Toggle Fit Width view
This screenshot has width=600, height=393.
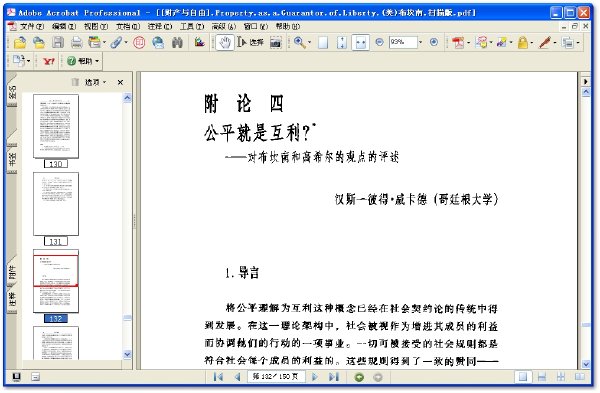[360, 42]
